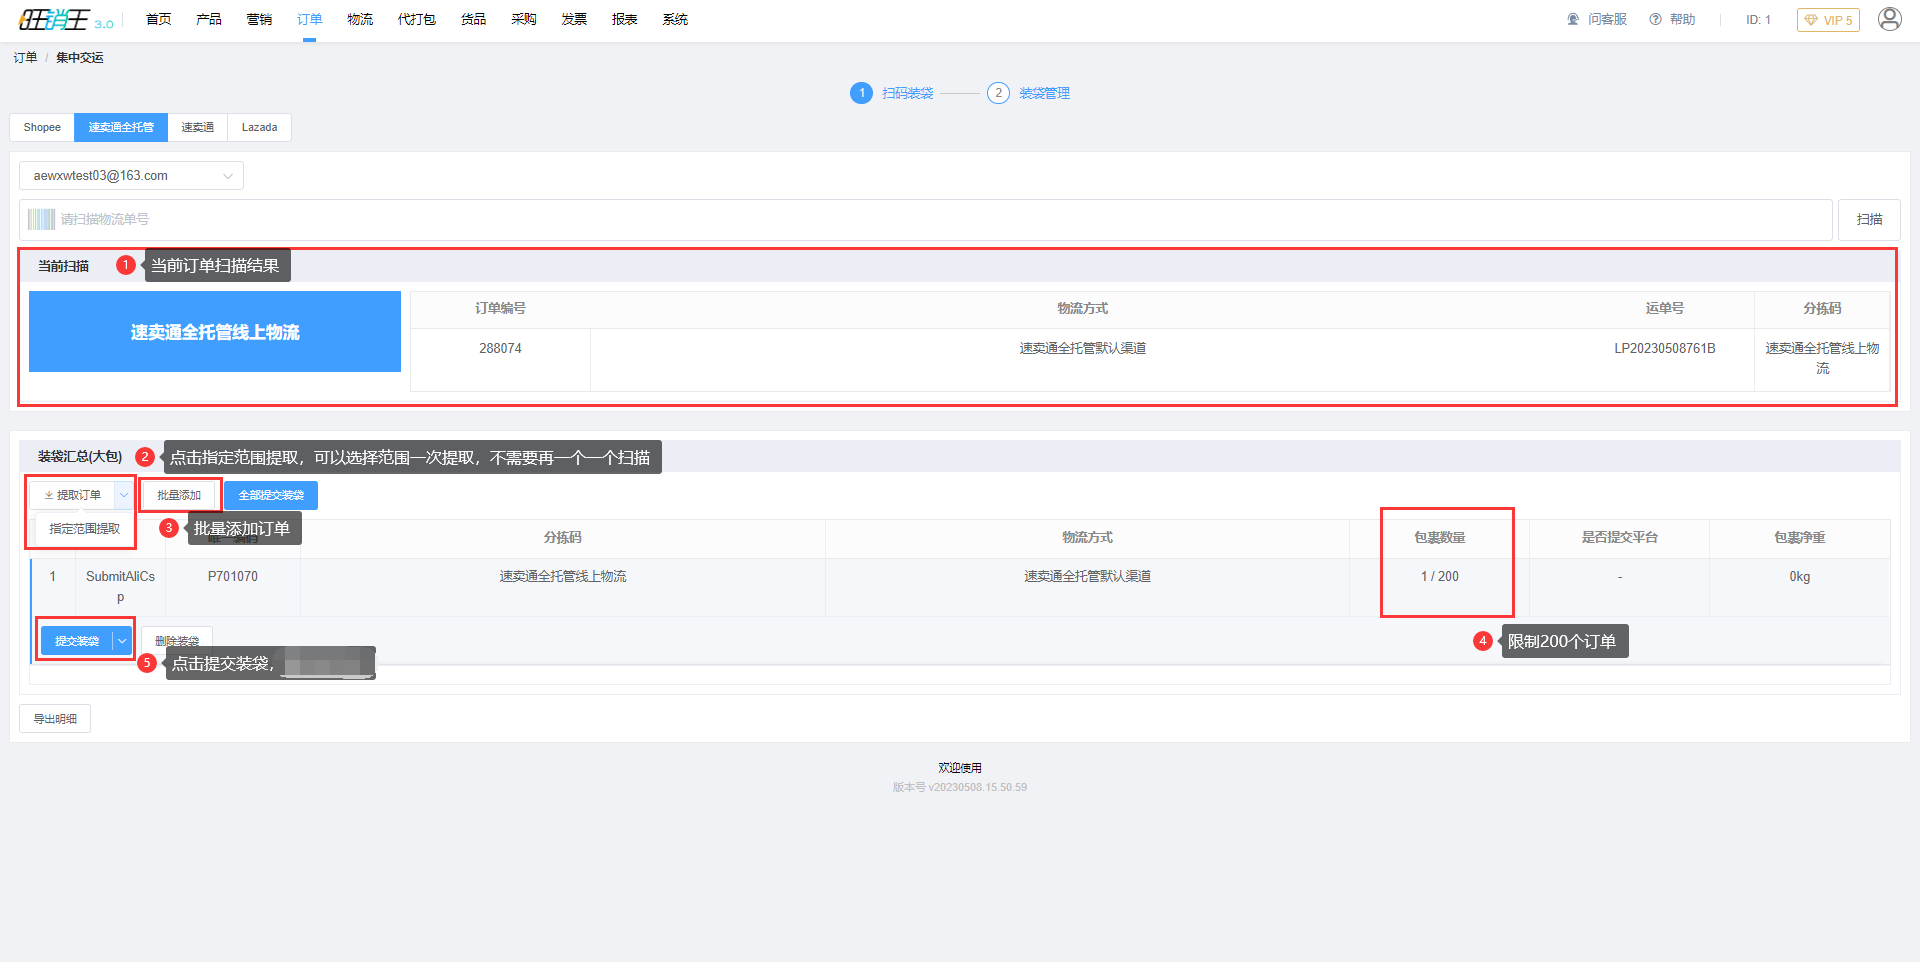
Task: Open the 发票 menu
Action: [x=574, y=19]
